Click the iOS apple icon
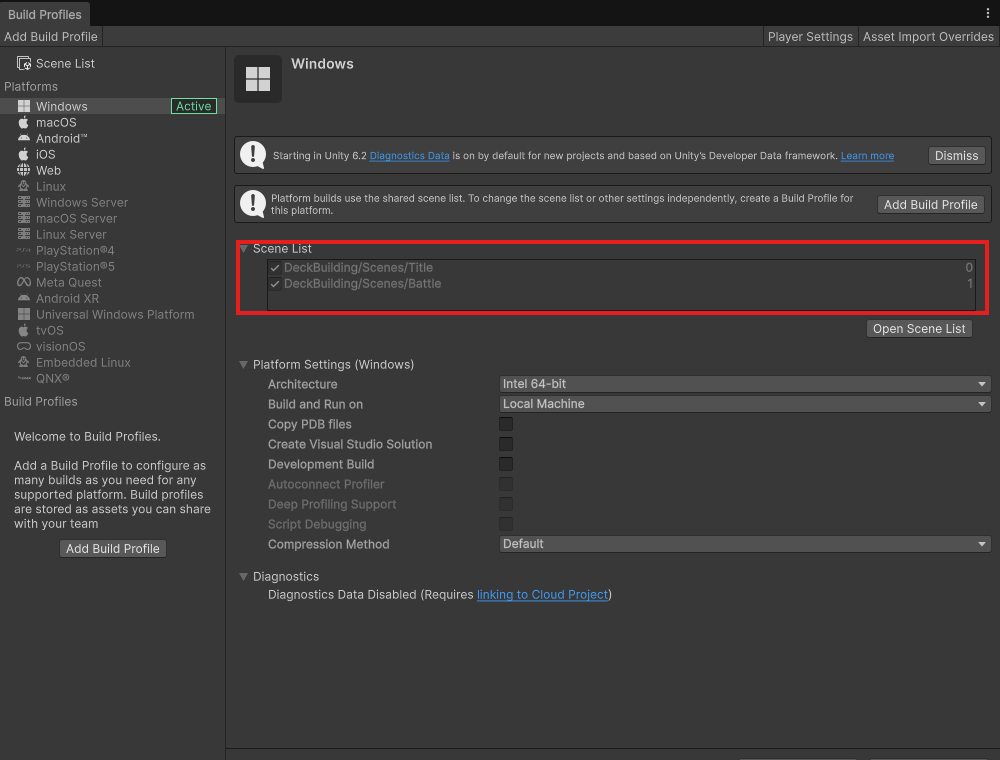 (24, 154)
